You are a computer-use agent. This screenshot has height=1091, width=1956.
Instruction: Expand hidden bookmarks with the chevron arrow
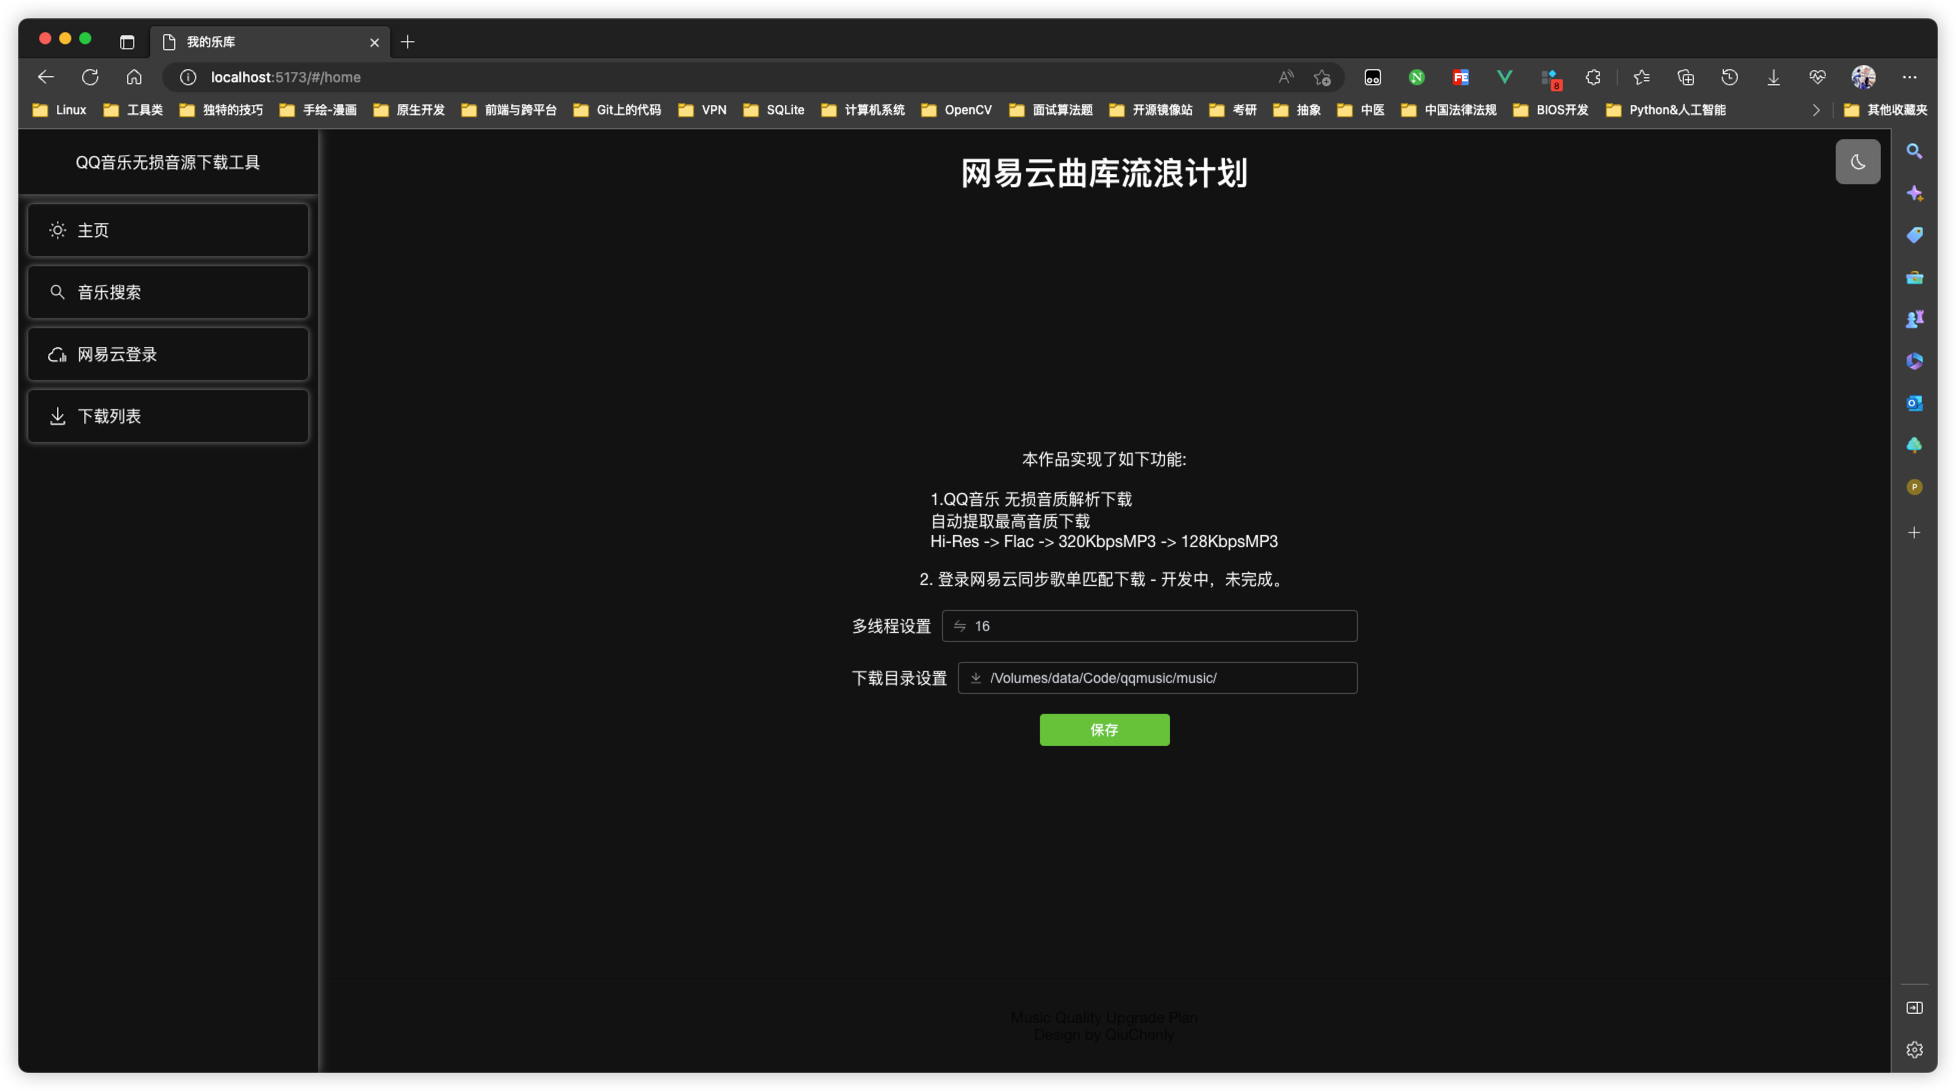(1816, 110)
